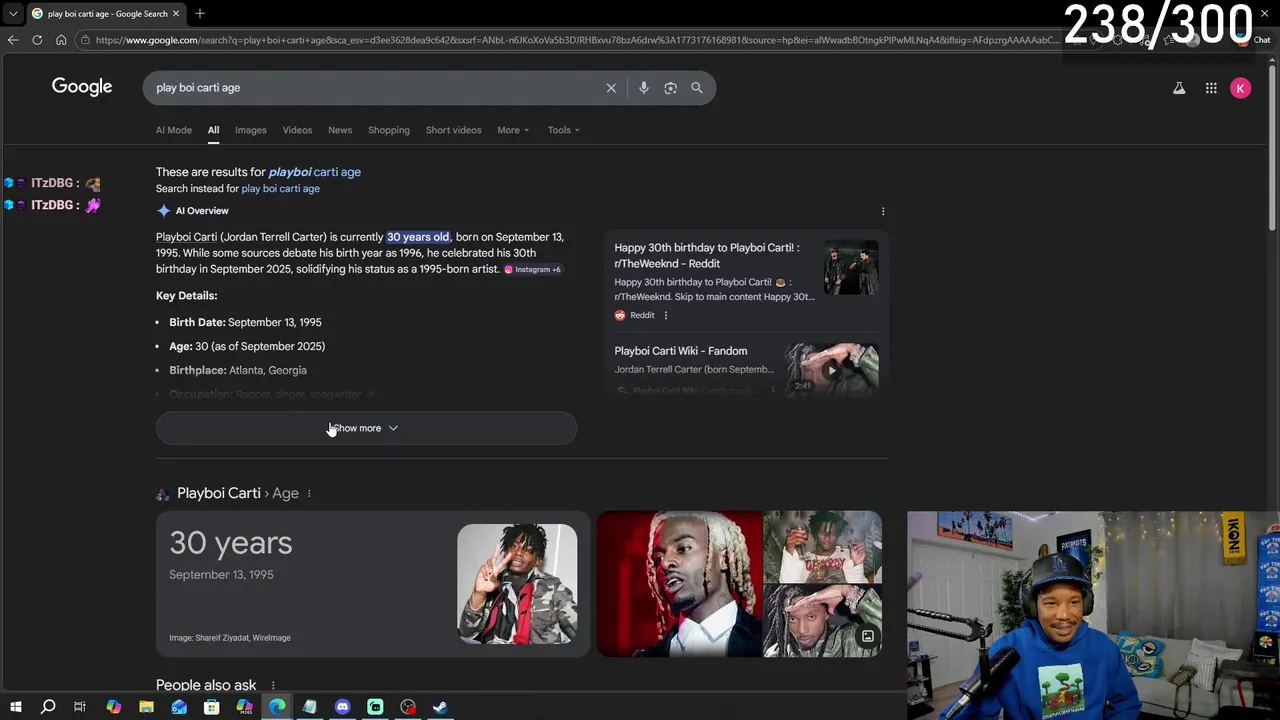Open Task View on taskbar
The image size is (1280, 720).
(x=80, y=707)
